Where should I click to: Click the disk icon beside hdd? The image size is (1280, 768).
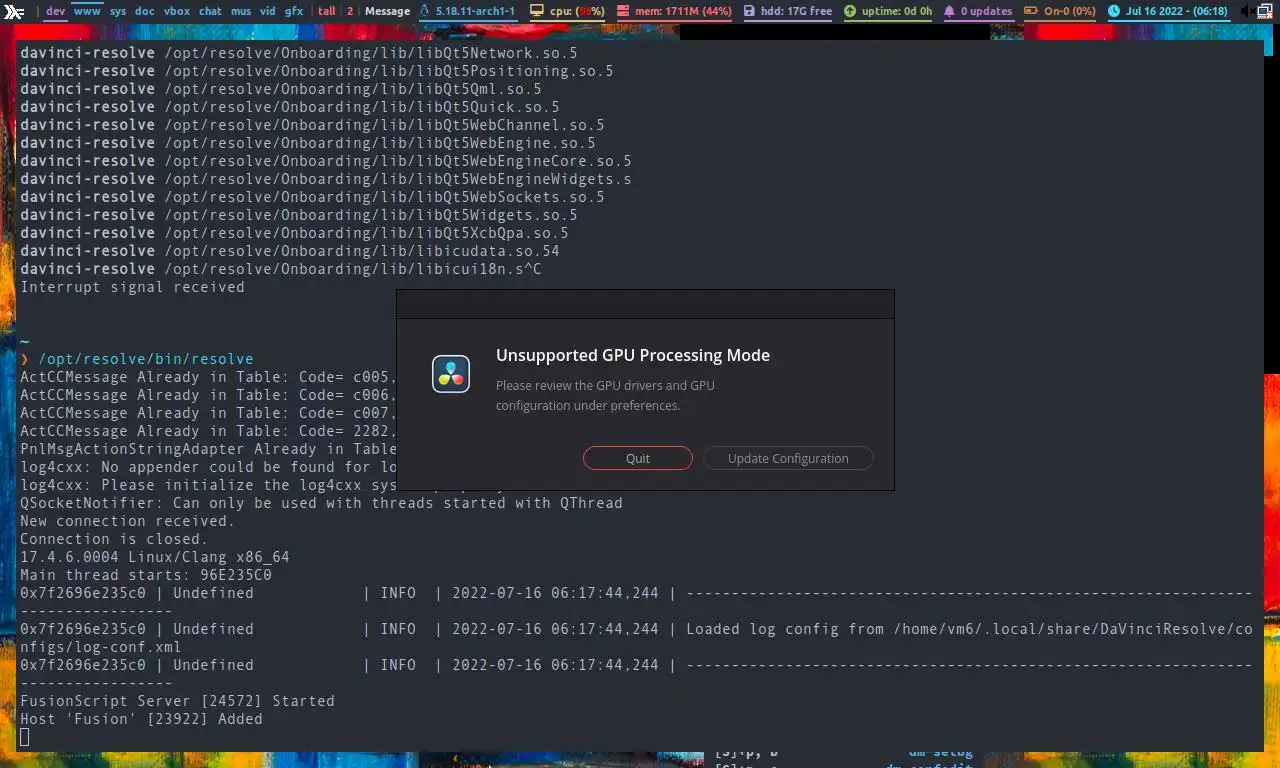pos(751,11)
